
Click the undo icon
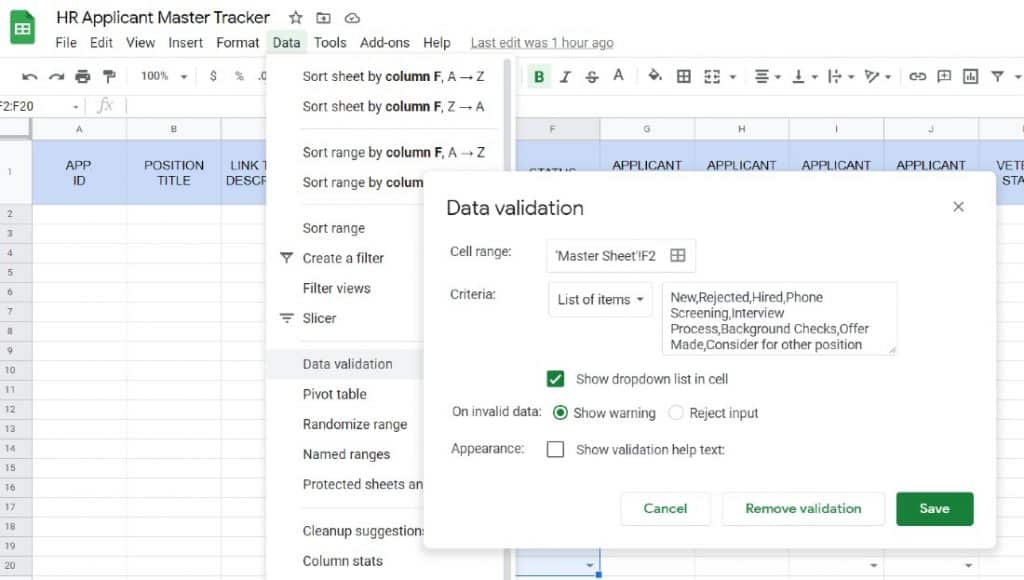[29, 76]
